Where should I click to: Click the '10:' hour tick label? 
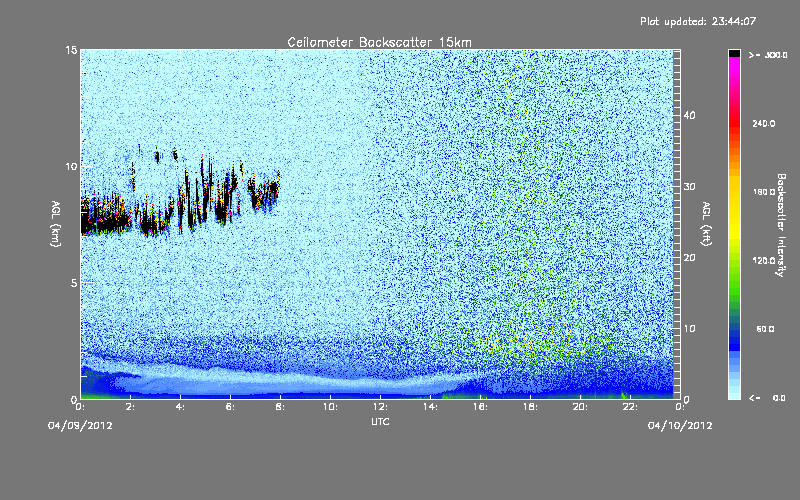330,407
